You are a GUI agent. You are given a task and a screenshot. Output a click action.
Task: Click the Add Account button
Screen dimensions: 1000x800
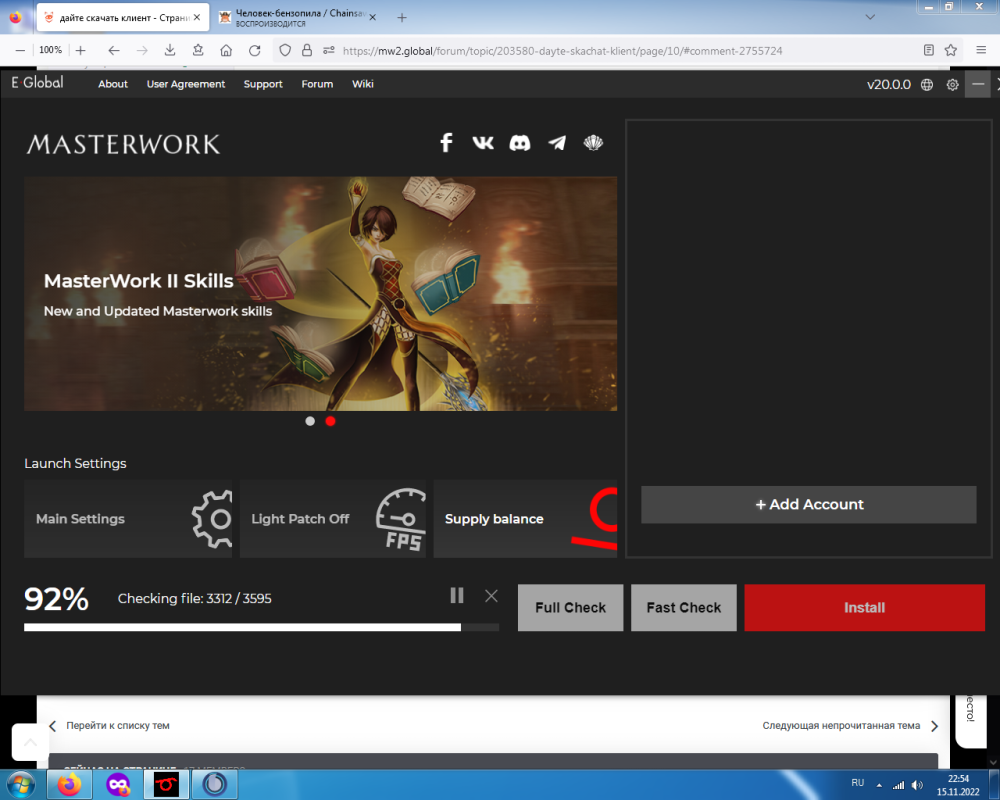click(808, 505)
